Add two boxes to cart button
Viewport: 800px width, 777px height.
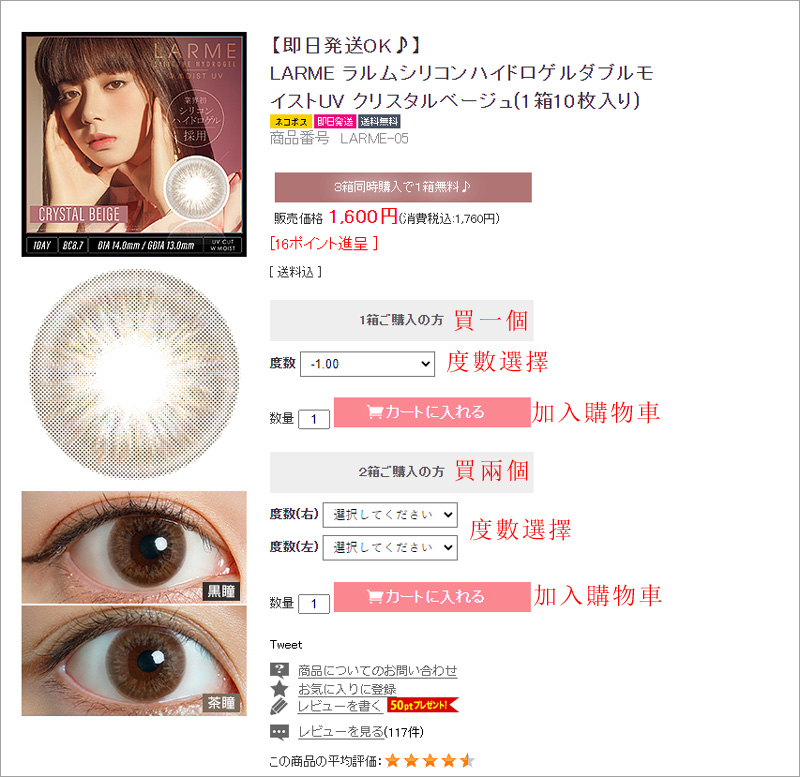[432, 596]
